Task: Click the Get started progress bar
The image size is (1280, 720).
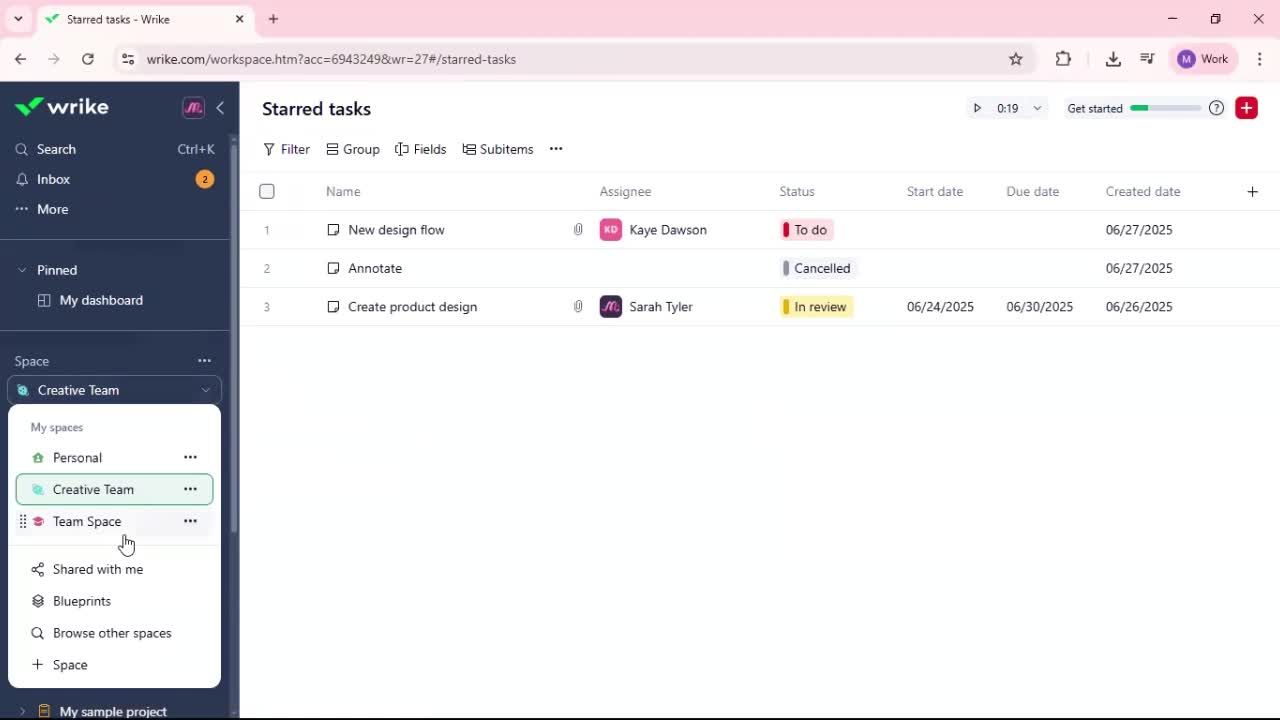Action: coord(1165,108)
